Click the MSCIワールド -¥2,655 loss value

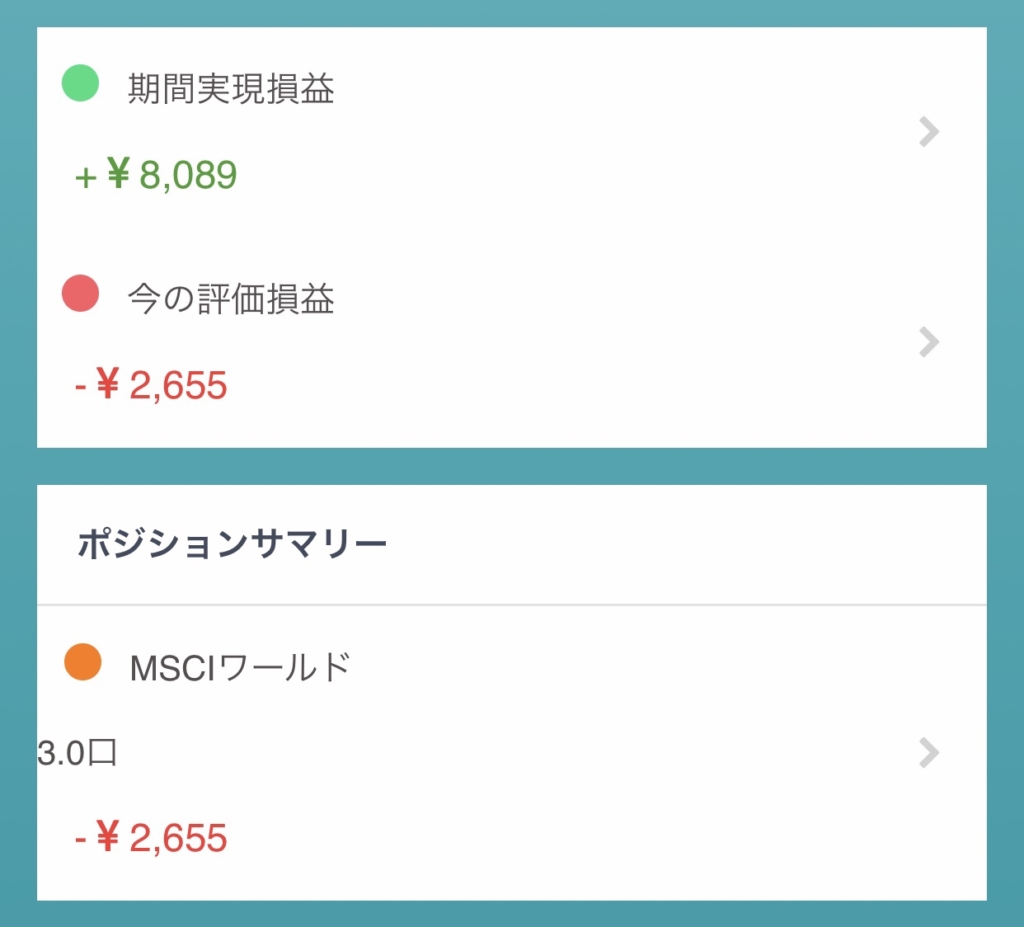151,837
